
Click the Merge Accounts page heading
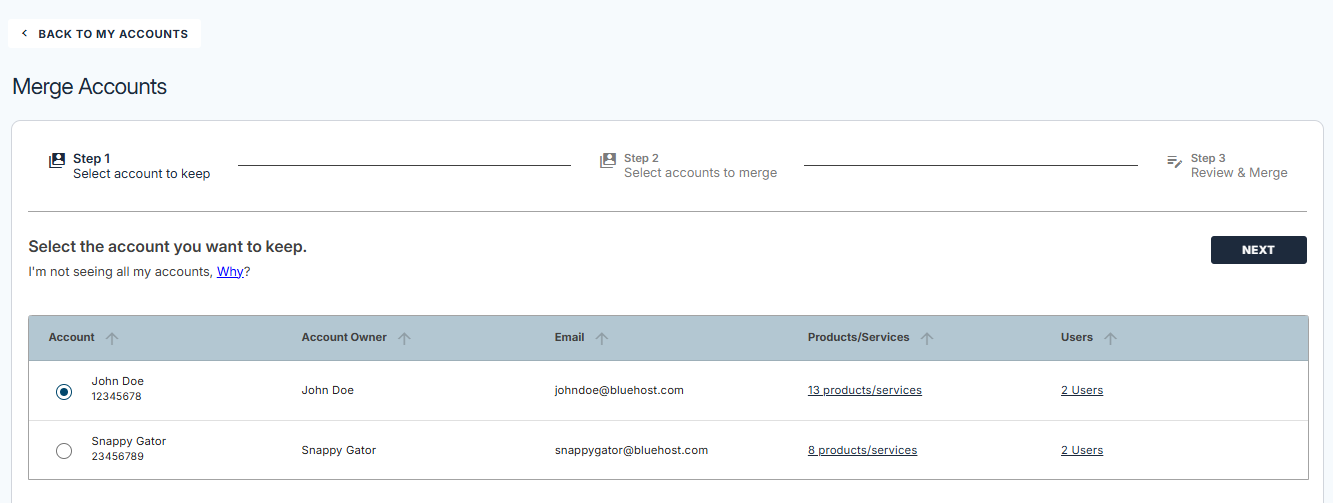[90, 87]
